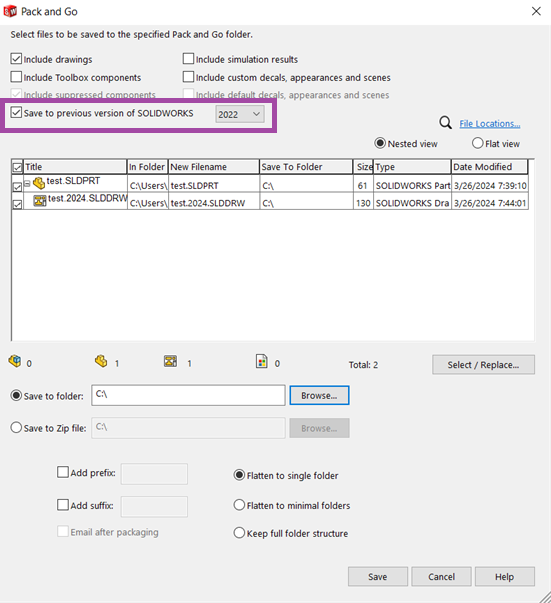Viewport: 551px width, 603px height.
Task: Select the Nested view option
Action: pos(380,143)
